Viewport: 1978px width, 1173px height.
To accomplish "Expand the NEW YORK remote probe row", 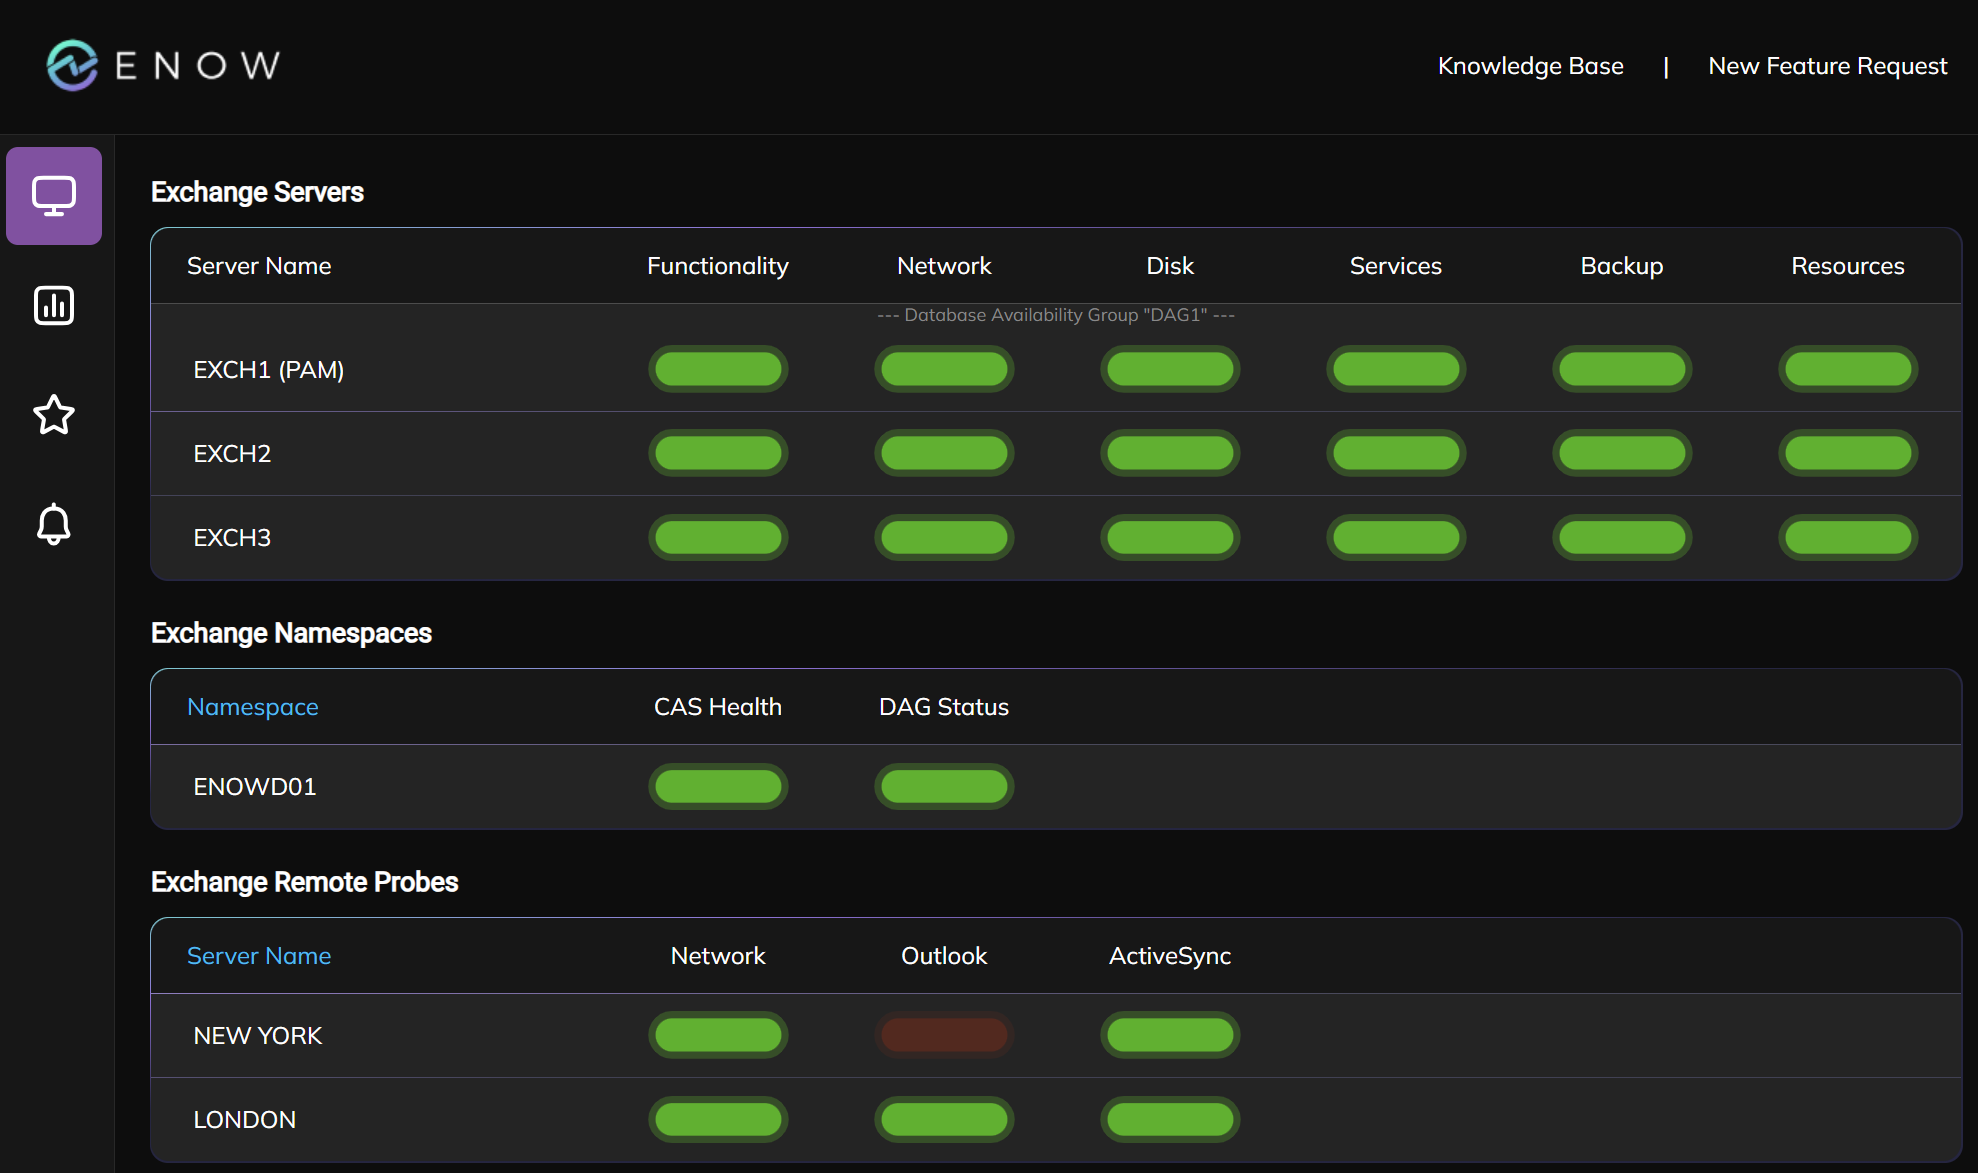I will coord(258,1035).
